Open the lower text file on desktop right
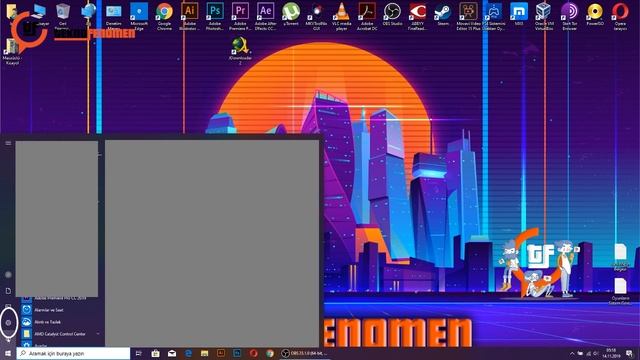 pyautogui.click(x=620, y=291)
